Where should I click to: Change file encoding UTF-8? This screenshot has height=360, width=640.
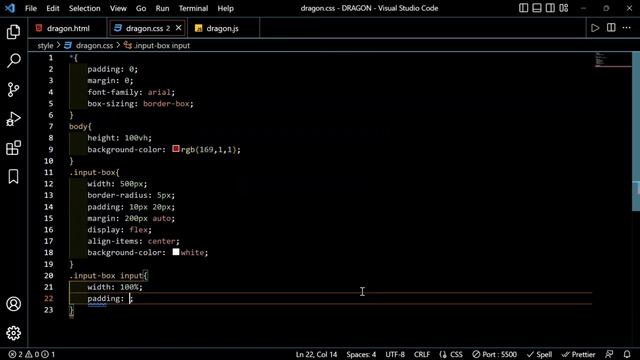coord(395,354)
